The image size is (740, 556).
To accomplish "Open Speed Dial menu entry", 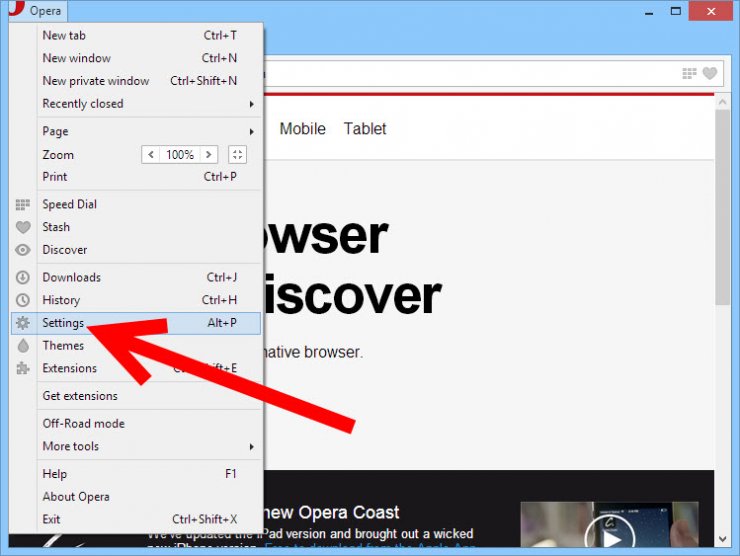I will click(150, 204).
